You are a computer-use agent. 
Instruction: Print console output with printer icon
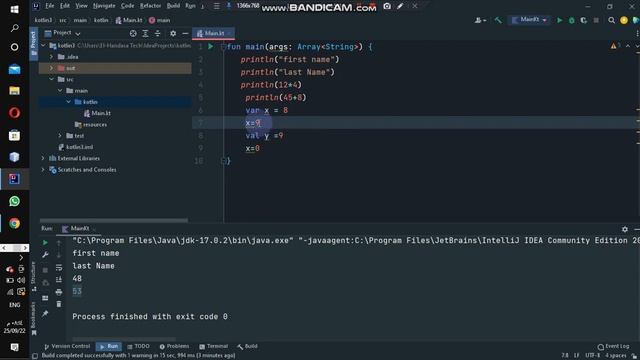coord(59,292)
